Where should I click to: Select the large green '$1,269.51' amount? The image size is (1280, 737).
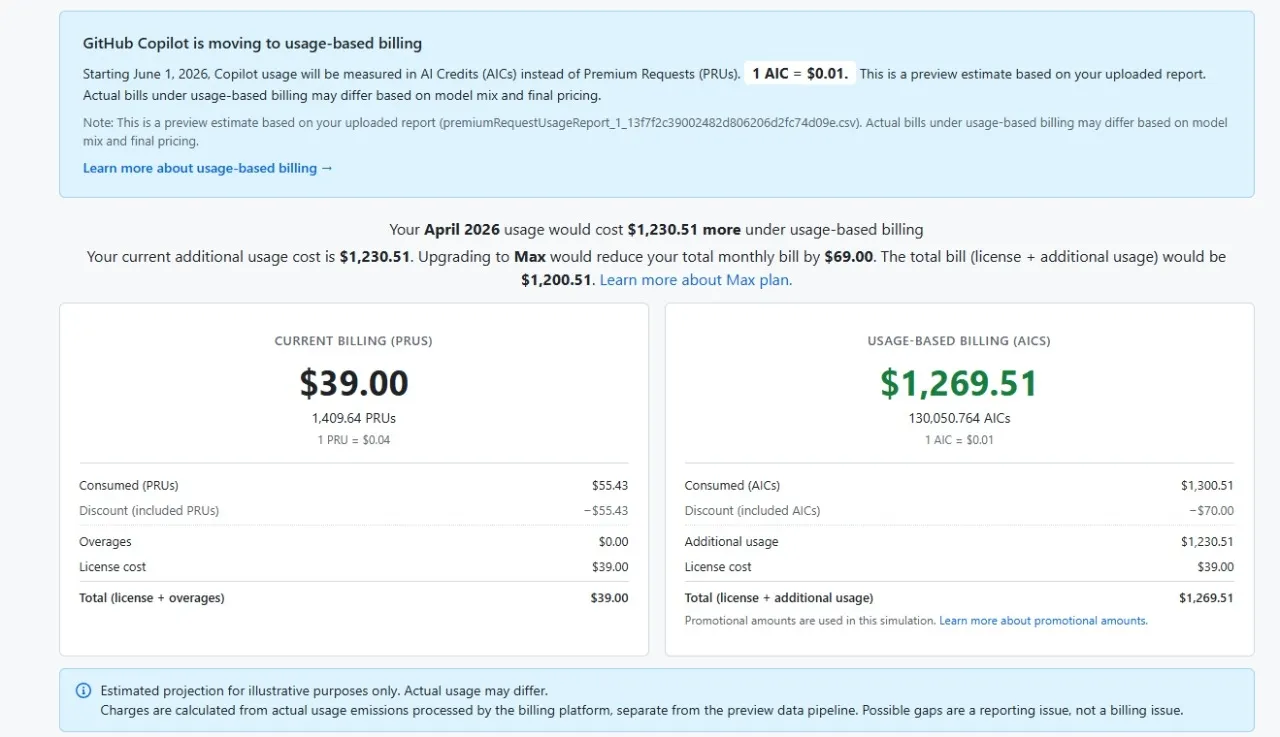click(959, 383)
